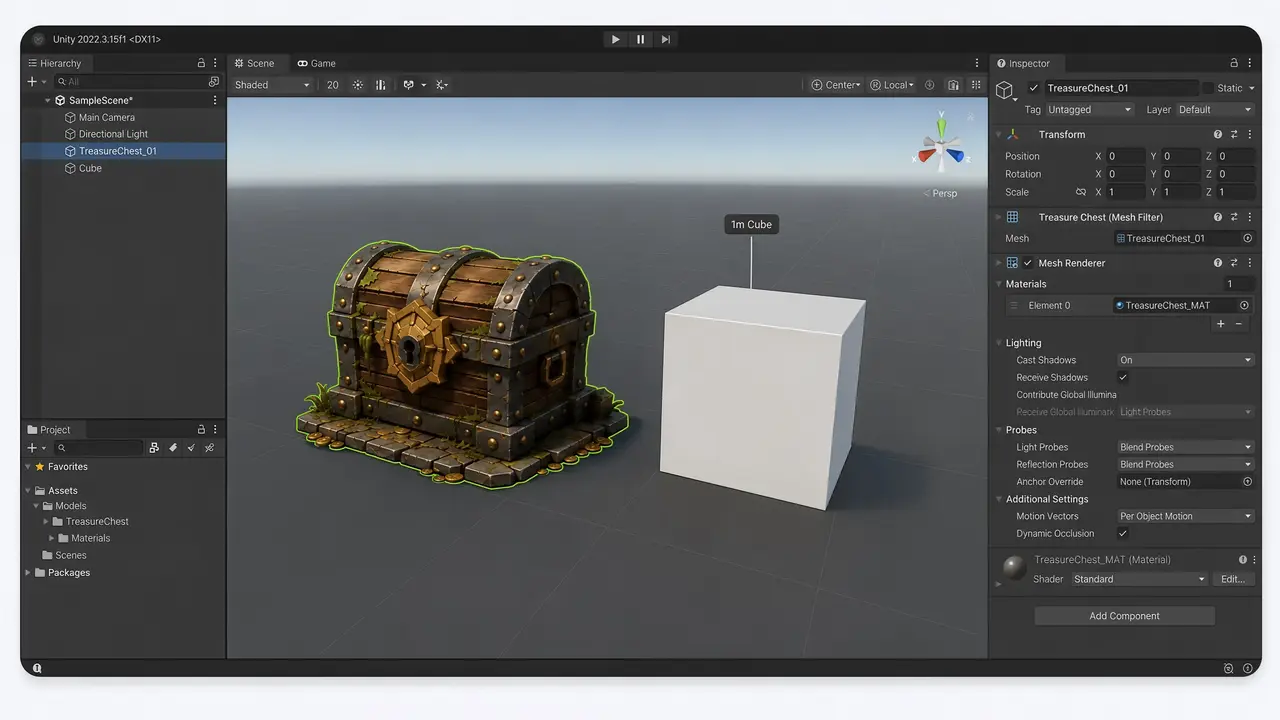Click the Pause button in the top toolbar
This screenshot has width=1280, height=720.
pyautogui.click(x=641, y=39)
